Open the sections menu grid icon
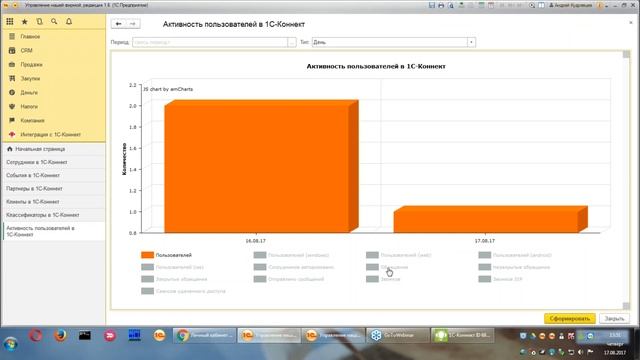This screenshot has width=640, height=360. tap(10, 22)
